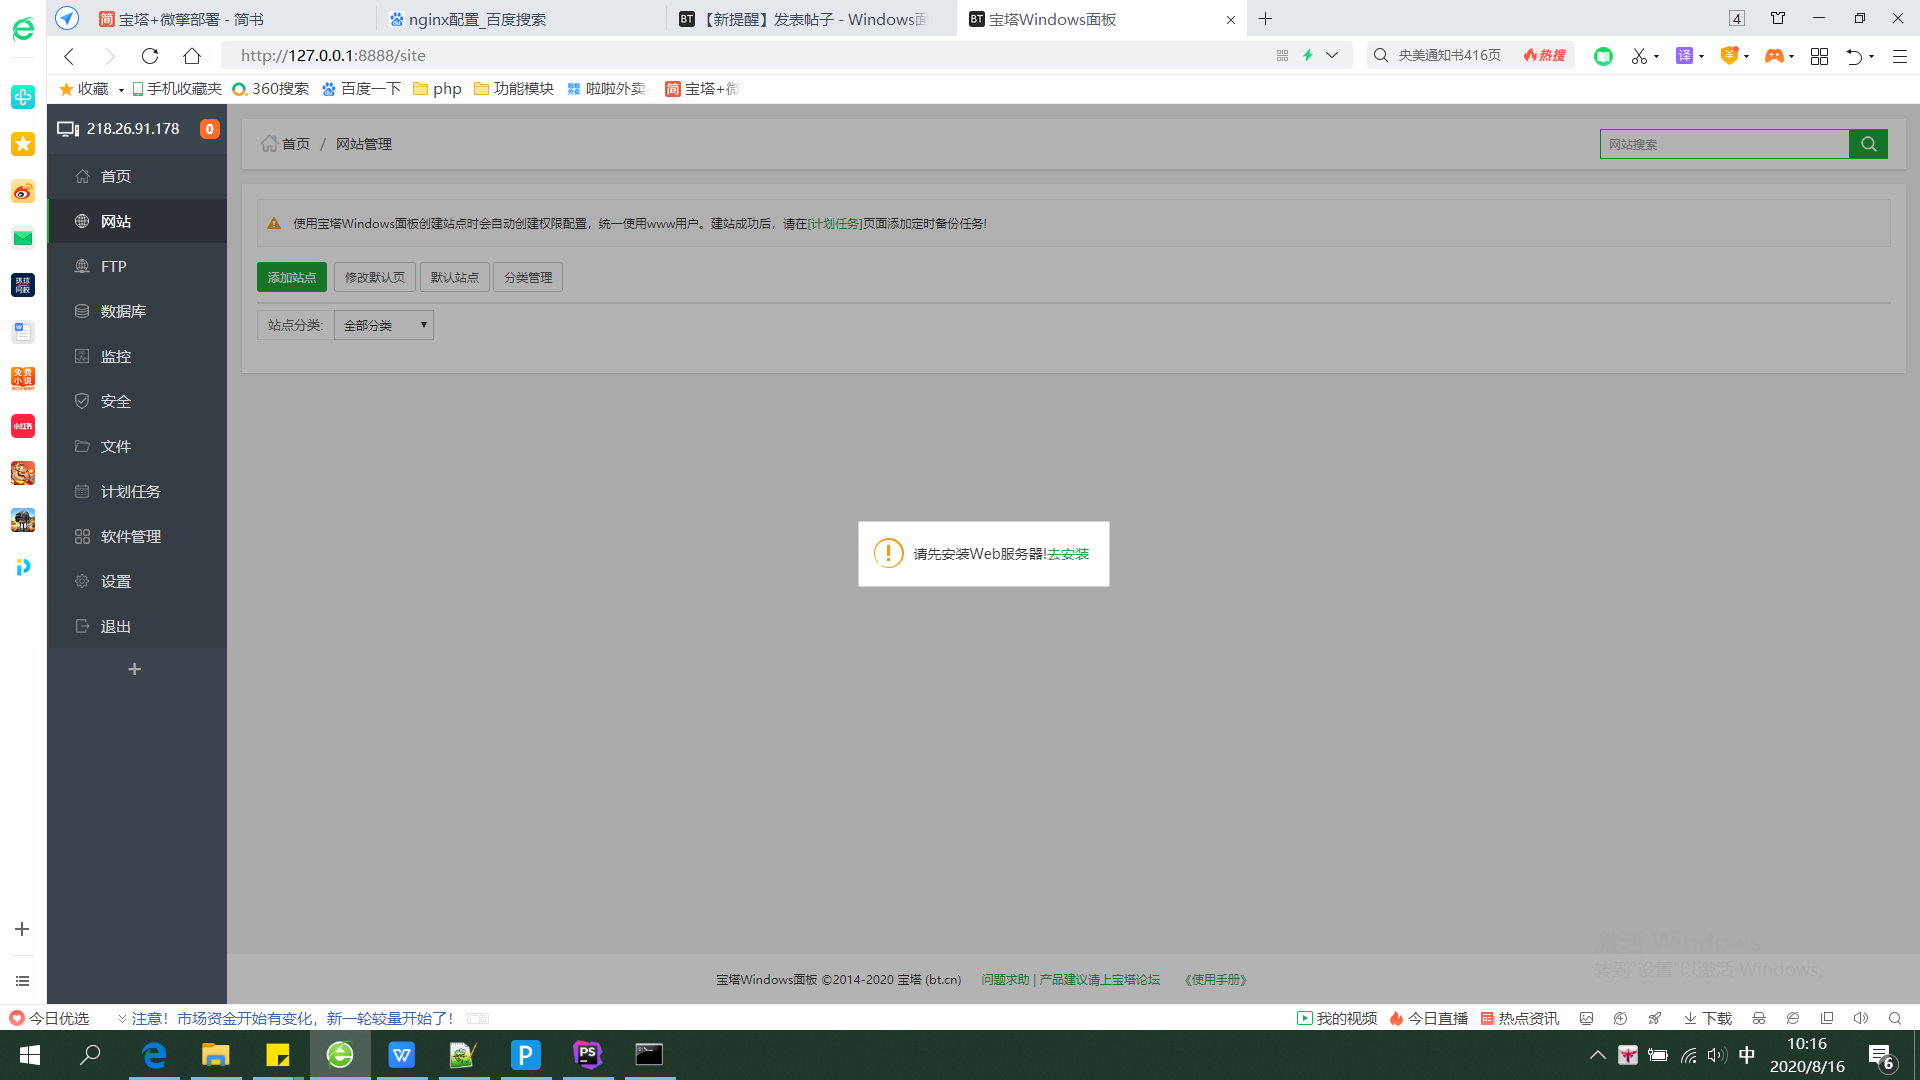
Task: Click 分类管理 button
Action: click(x=528, y=277)
